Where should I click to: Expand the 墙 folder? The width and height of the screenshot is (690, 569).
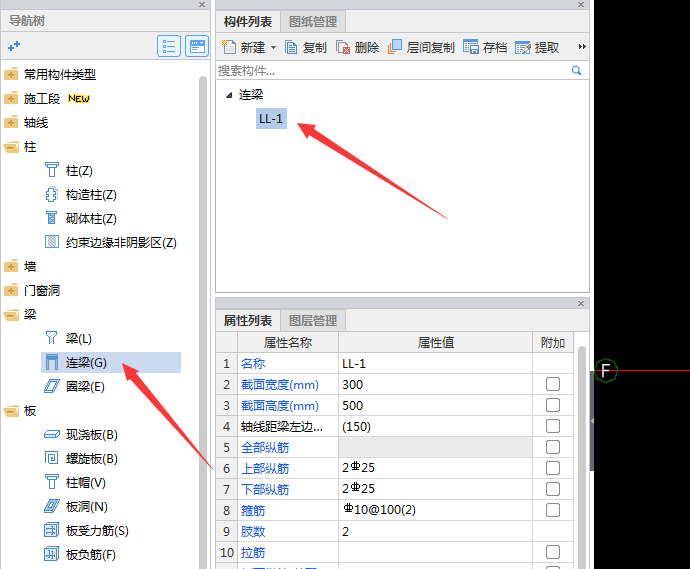(11, 266)
